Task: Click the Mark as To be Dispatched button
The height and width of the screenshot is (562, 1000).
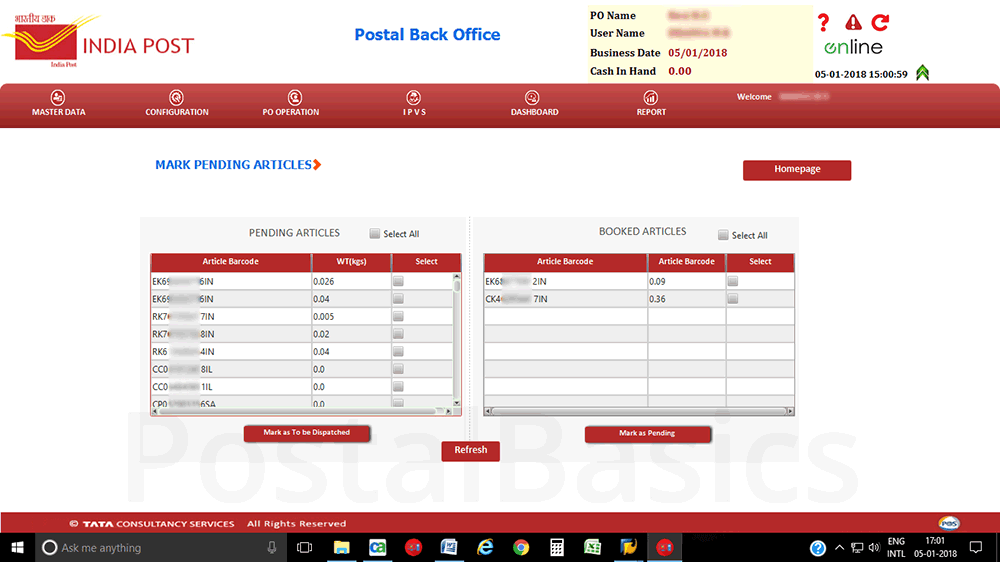Action: click(307, 433)
